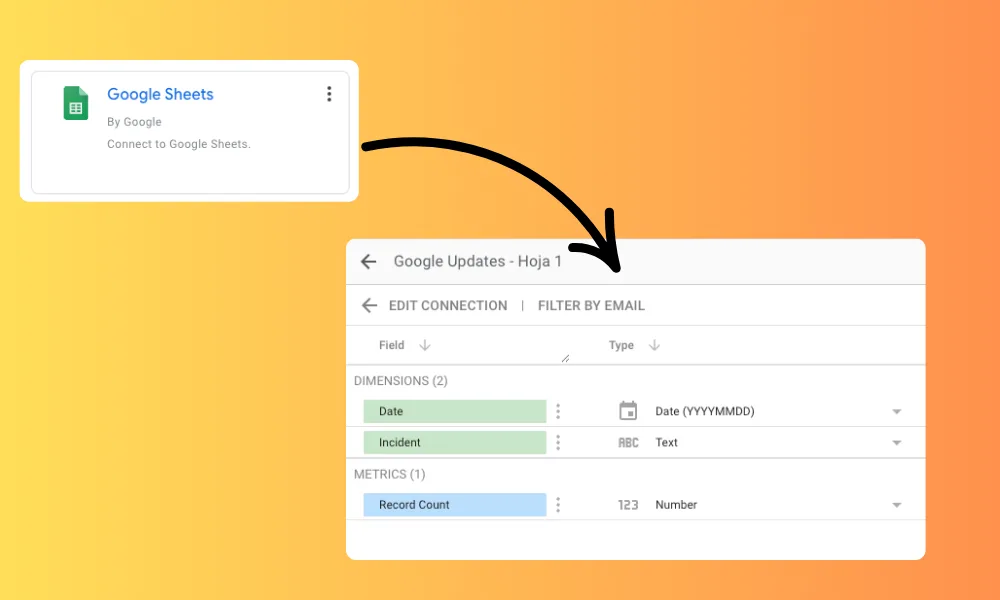The width and height of the screenshot is (1000, 600).
Task: Click the calendar icon in Date row
Action: click(x=628, y=411)
